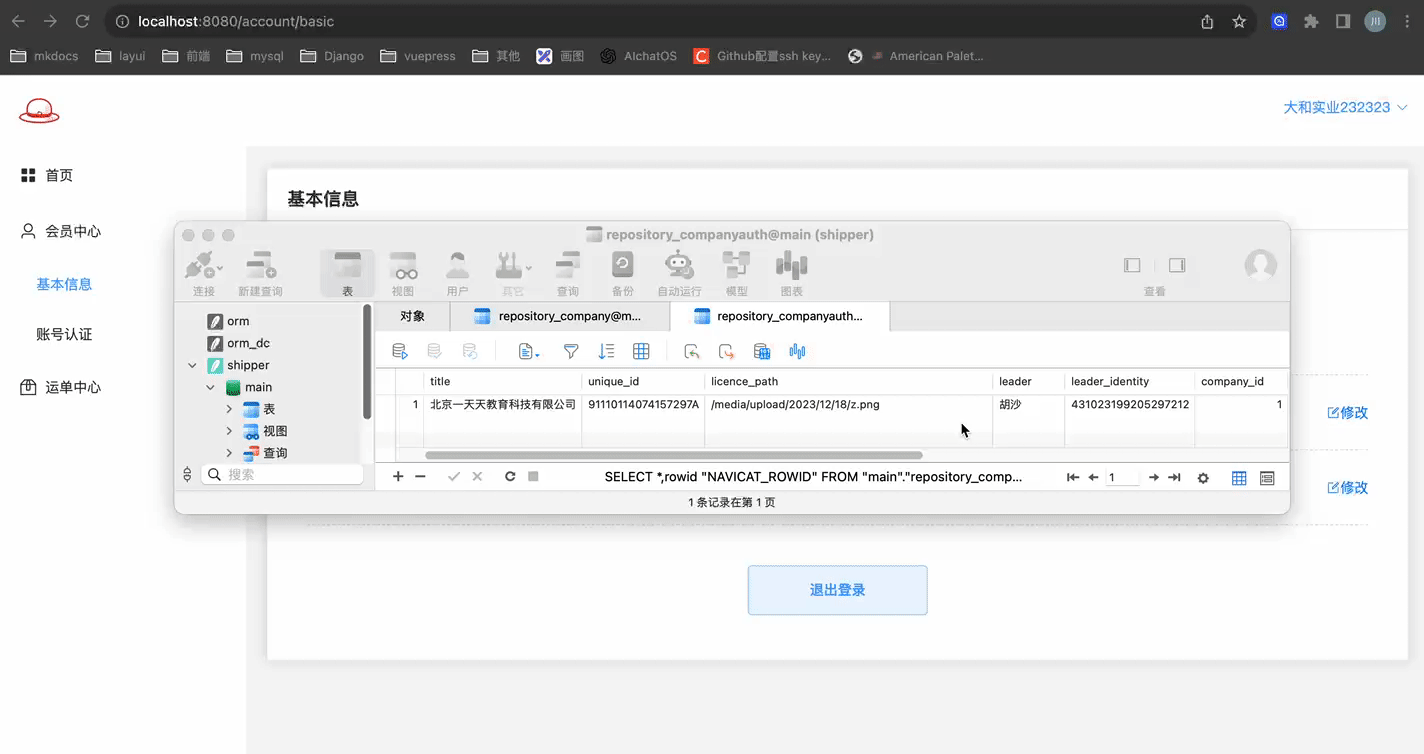
Task: Switch to form view display
Action: (1267, 478)
